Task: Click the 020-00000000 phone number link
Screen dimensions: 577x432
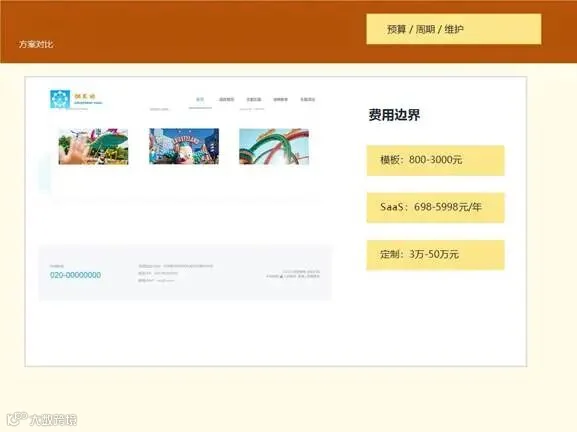Action: (75, 275)
